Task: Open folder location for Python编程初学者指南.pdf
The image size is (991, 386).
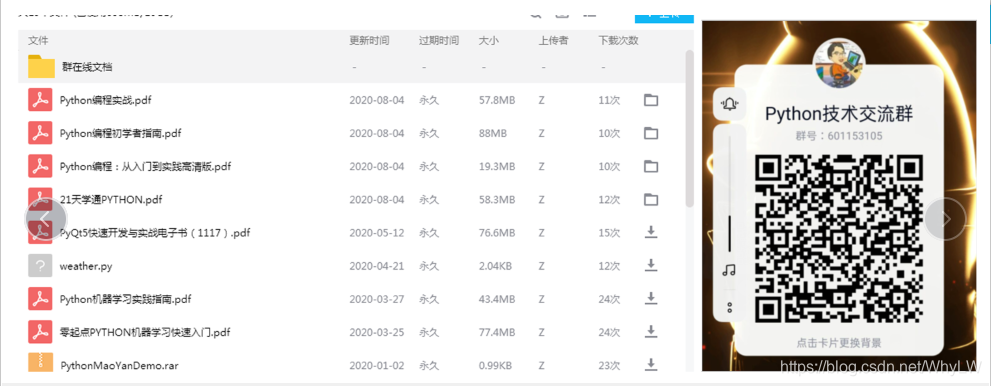Action: pos(650,133)
